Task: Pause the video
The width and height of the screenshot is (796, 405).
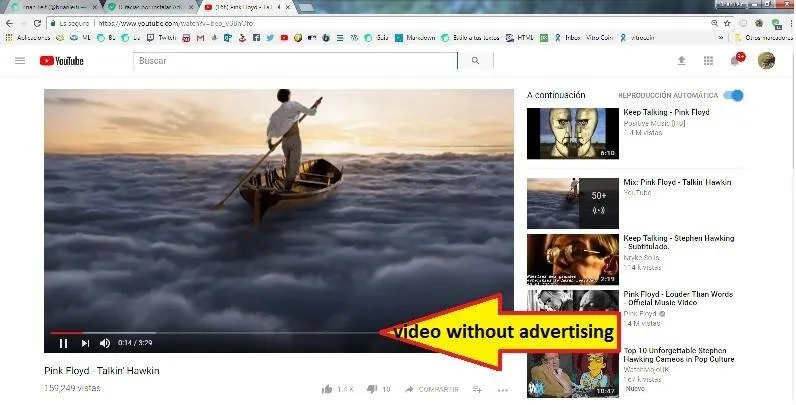Action: click(63, 344)
